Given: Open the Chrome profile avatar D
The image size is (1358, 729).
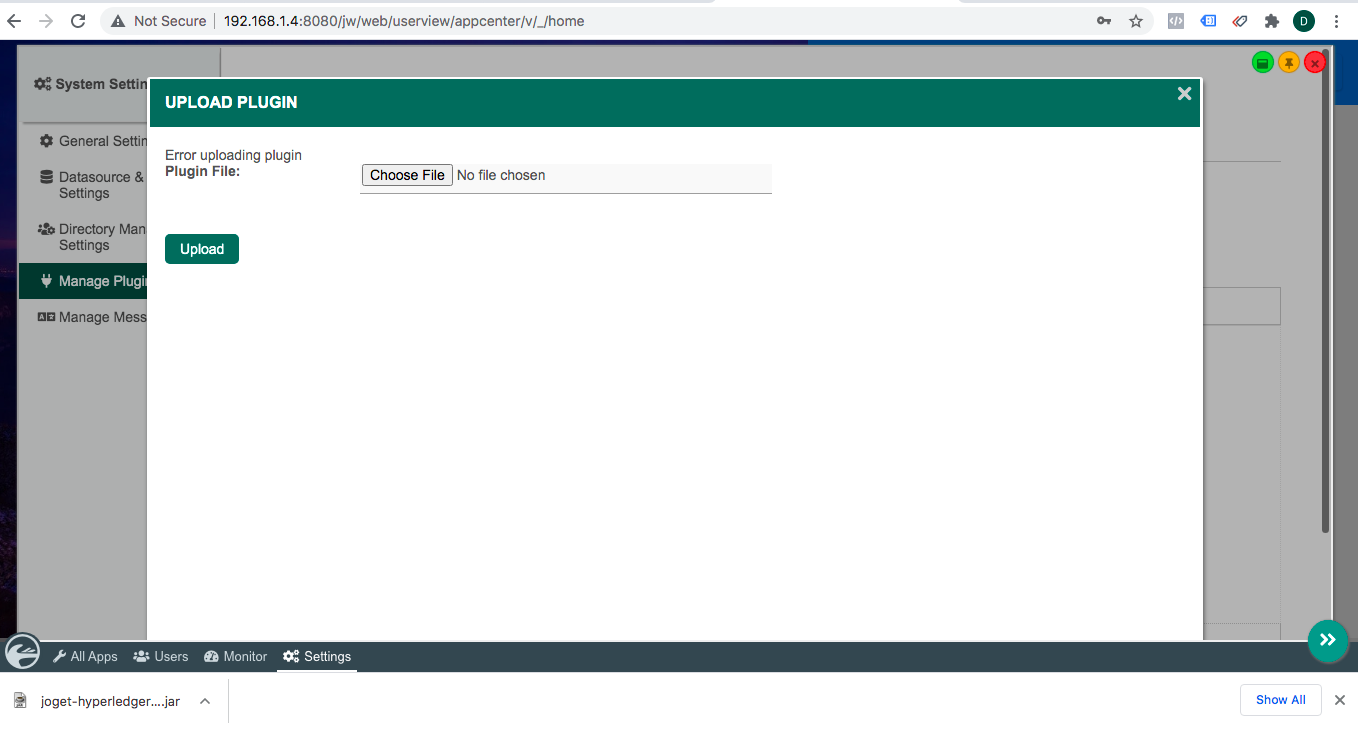Looking at the screenshot, I should [1304, 21].
